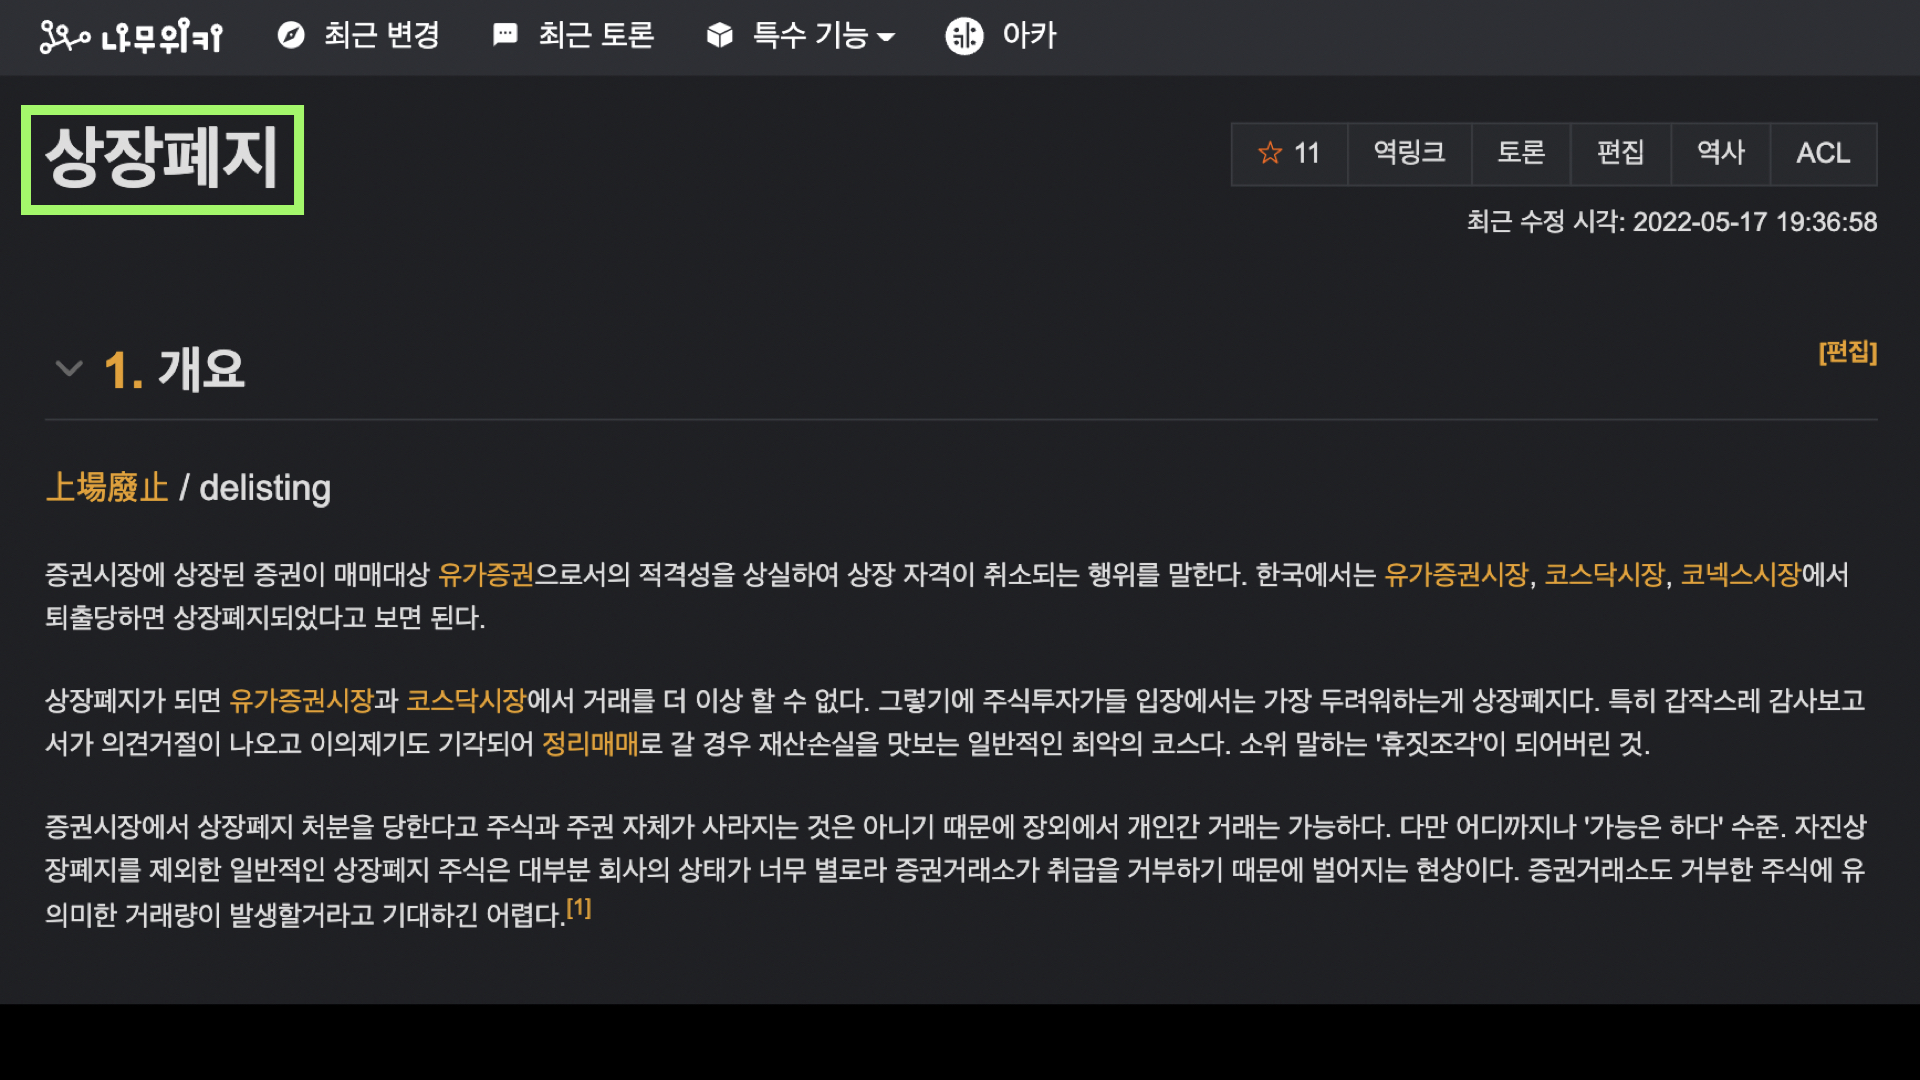Open the 정리매매 link
1920x1080 pixels.
pyautogui.click(x=590, y=744)
